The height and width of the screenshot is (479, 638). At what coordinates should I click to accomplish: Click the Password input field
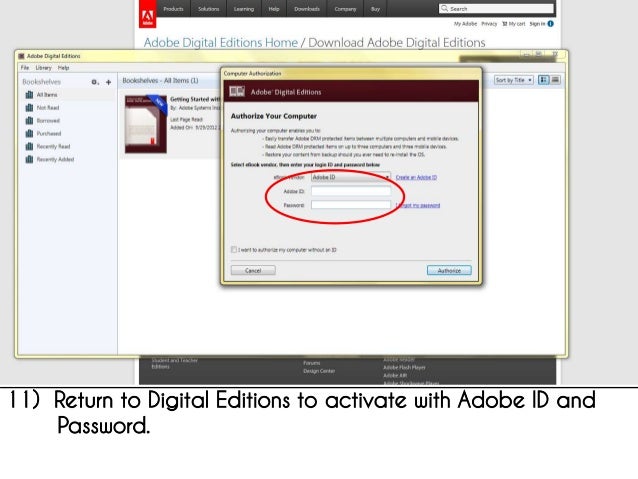click(x=351, y=205)
